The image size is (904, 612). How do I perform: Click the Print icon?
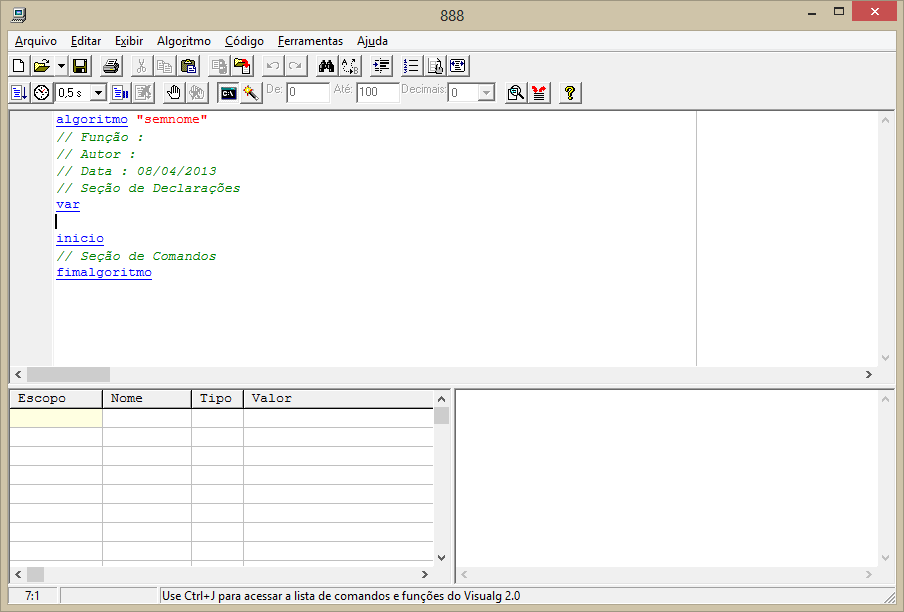pos(111,67)
